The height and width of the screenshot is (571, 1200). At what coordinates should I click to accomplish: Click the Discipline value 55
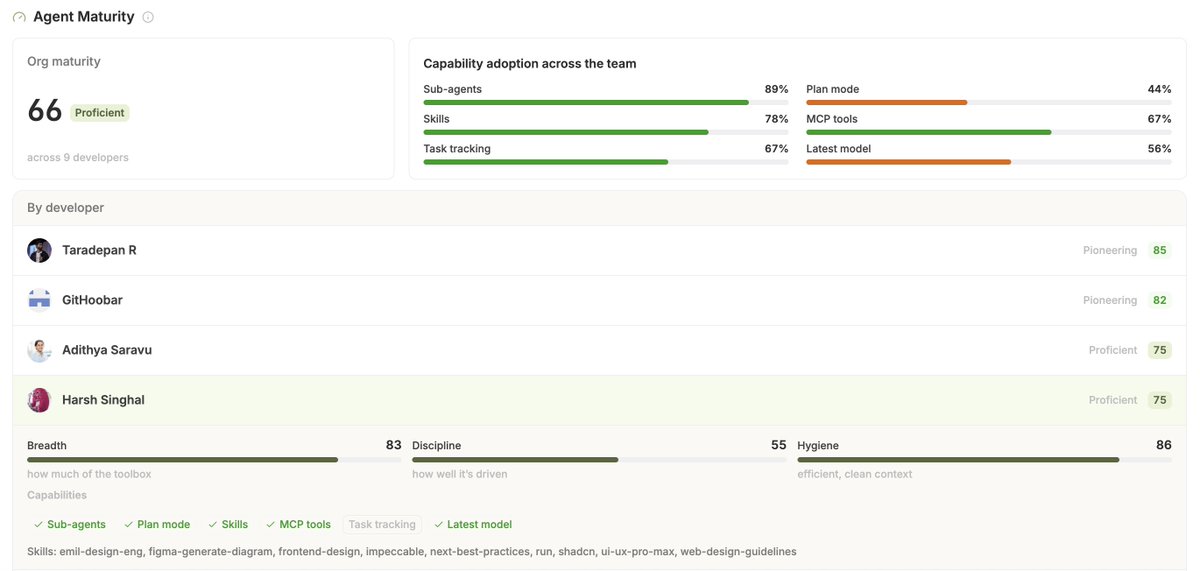[x=779, y=445]
